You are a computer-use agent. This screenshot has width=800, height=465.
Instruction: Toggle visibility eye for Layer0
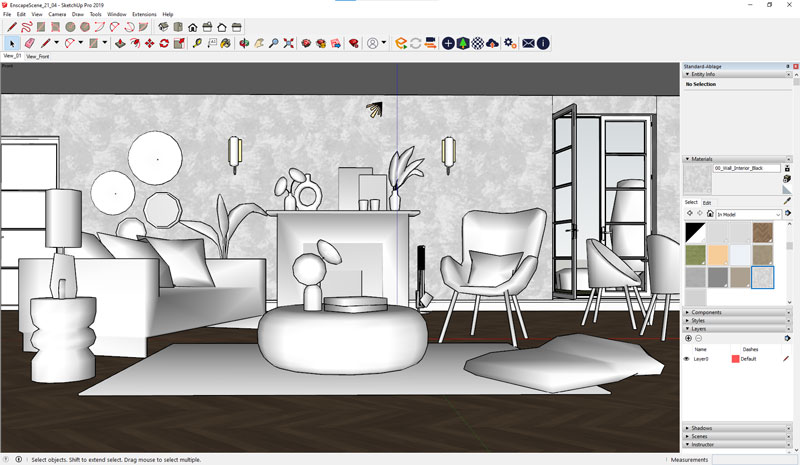pos(686,358)
